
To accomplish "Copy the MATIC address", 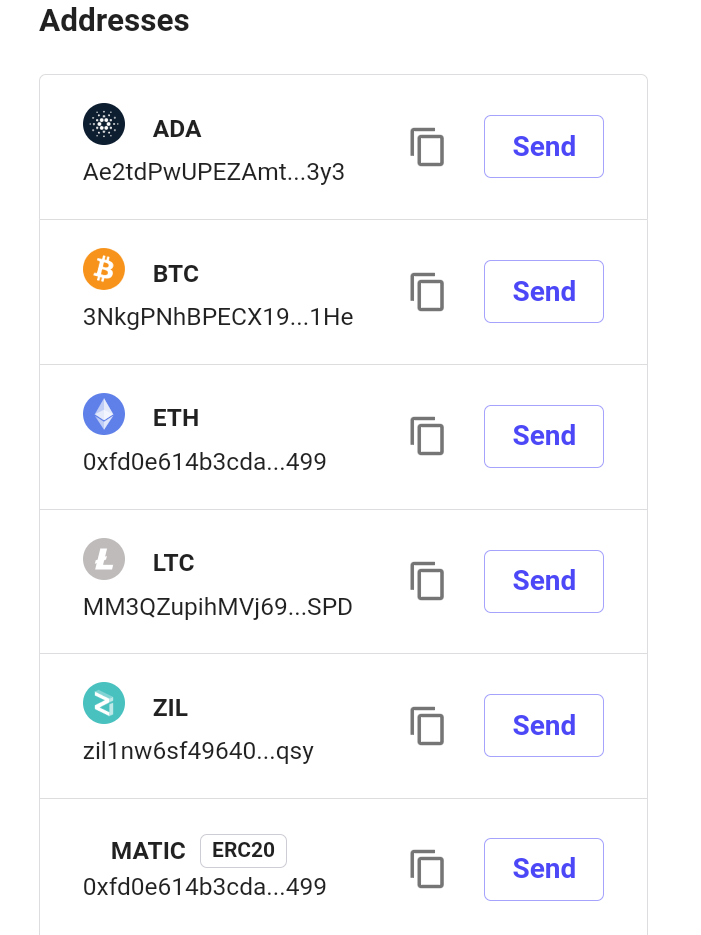I will point(427,869).
